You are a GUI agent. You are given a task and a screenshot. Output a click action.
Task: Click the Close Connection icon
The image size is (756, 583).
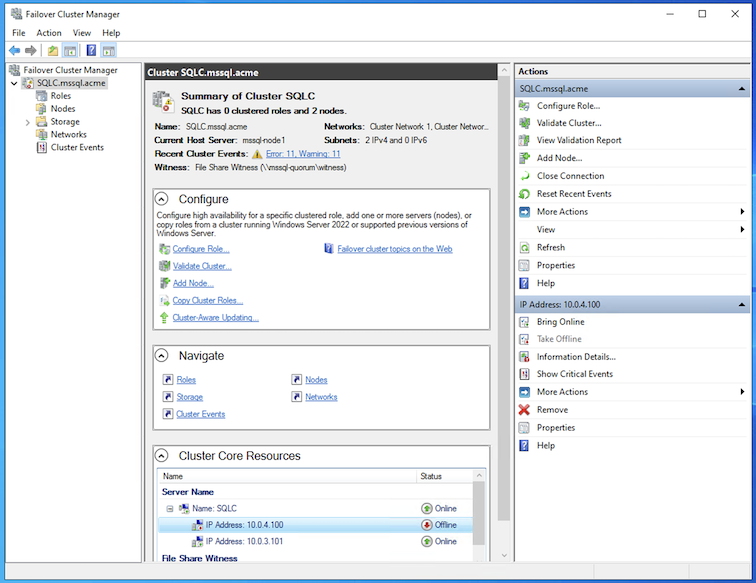coord(524,176)
